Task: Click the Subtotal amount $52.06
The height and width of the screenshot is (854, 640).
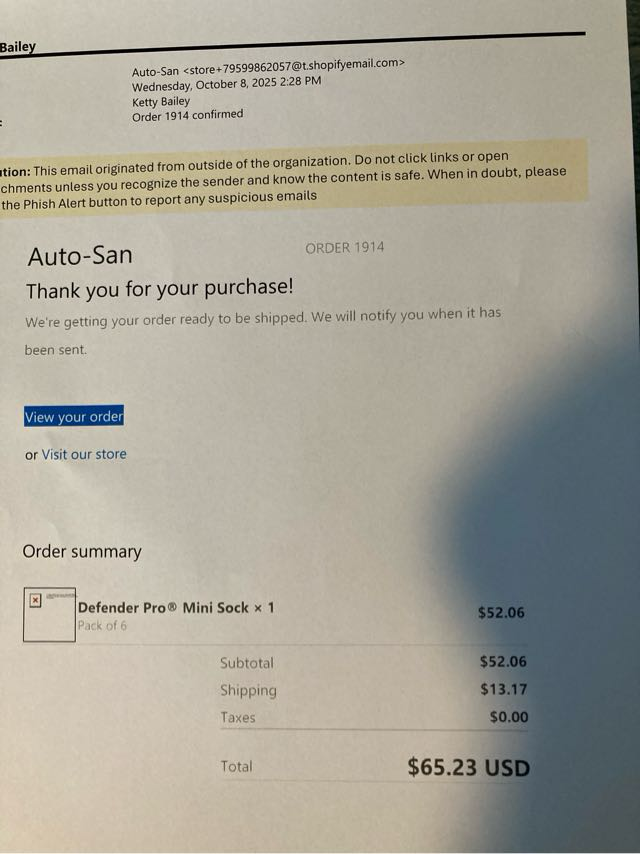Action: 503,662
